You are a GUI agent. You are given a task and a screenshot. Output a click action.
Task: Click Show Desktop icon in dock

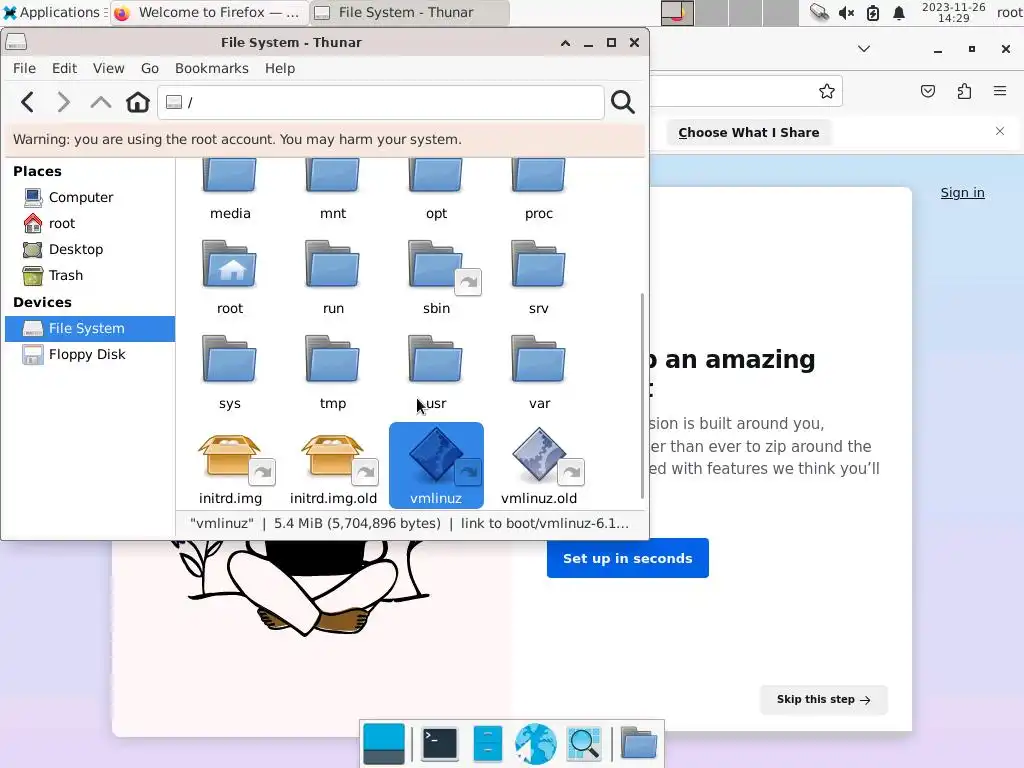pos(384,744)
